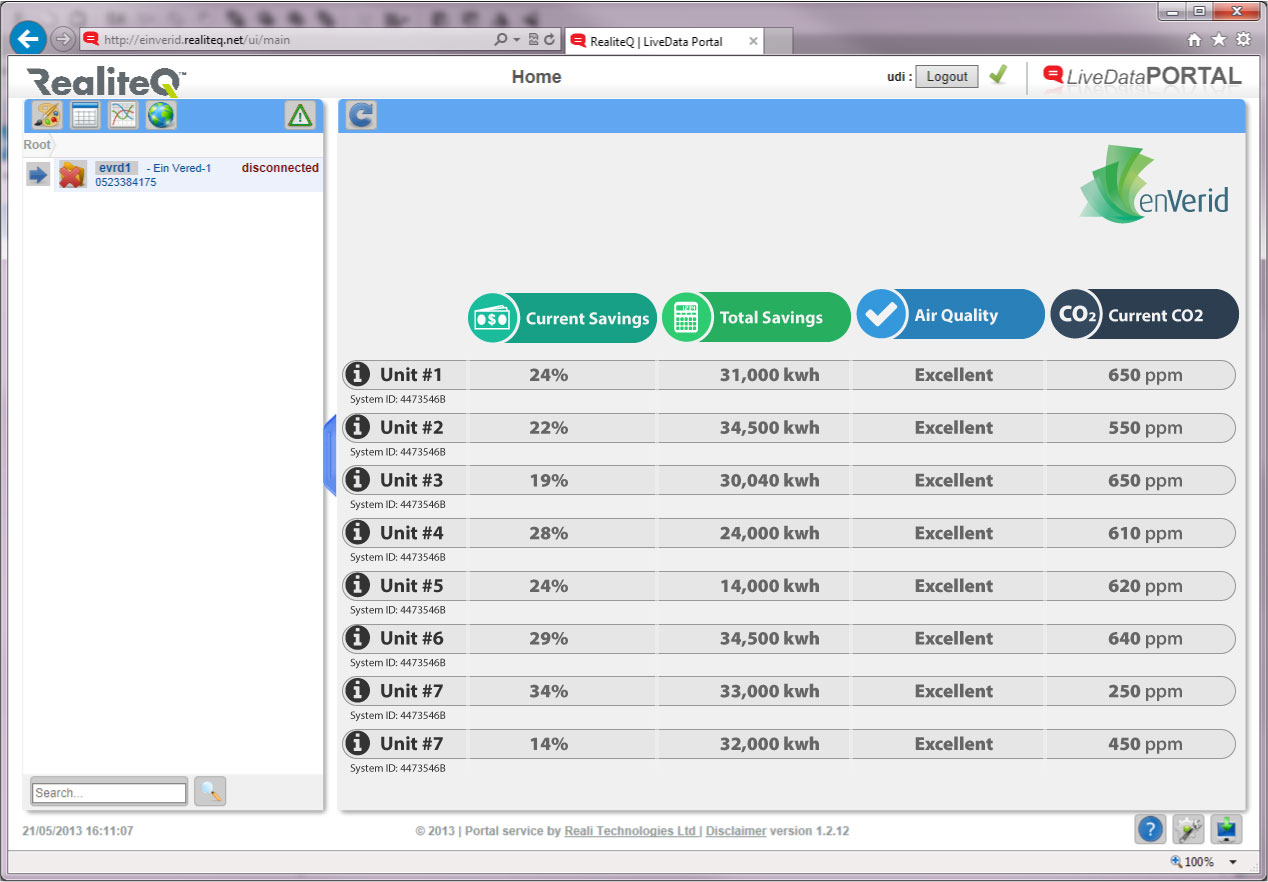Open the globe map view icon

tap(161, 115)
